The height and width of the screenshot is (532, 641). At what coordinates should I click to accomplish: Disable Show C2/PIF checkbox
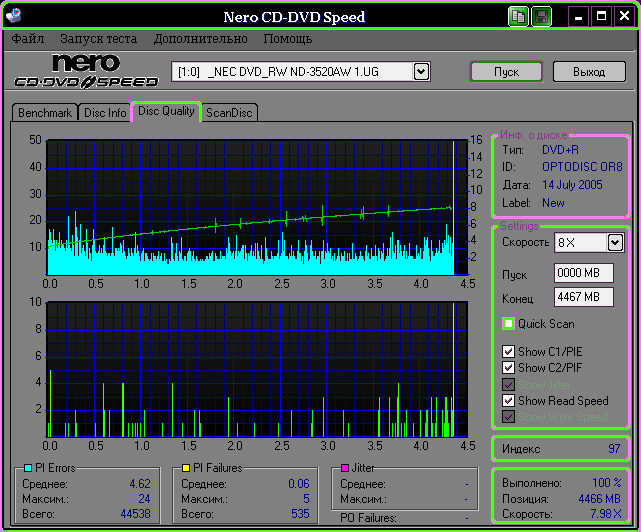(509, 368)
